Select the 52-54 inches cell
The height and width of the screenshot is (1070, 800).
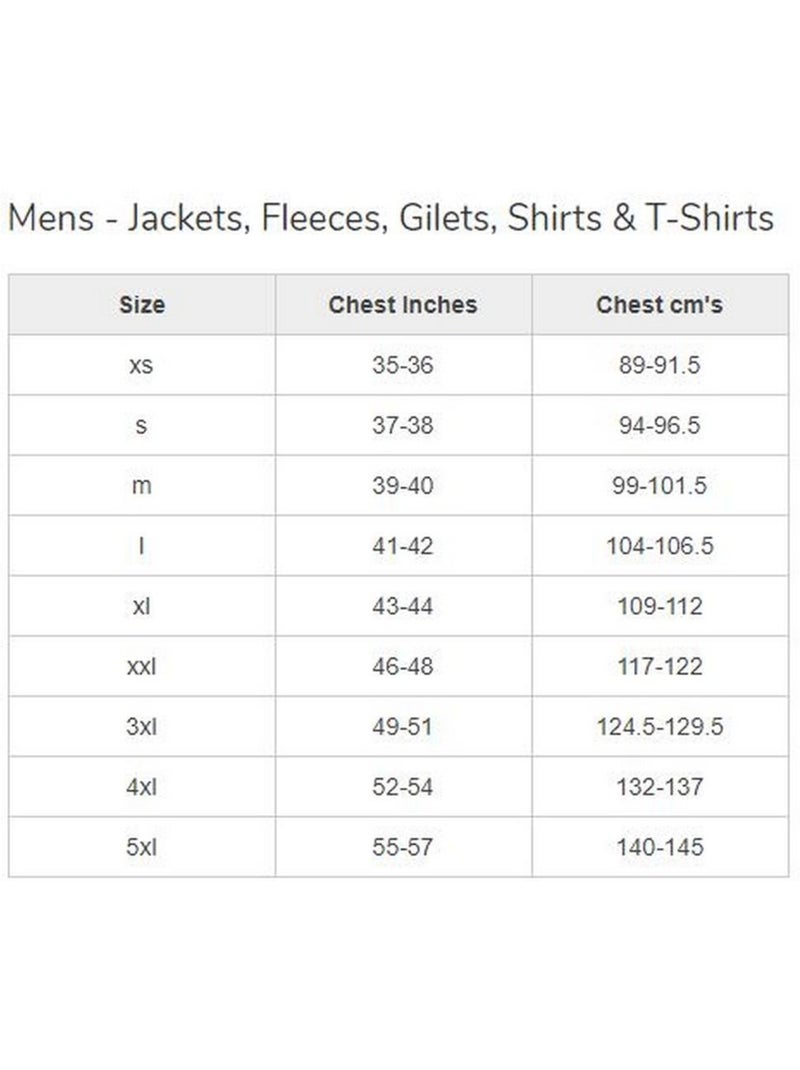coord(403,787)
